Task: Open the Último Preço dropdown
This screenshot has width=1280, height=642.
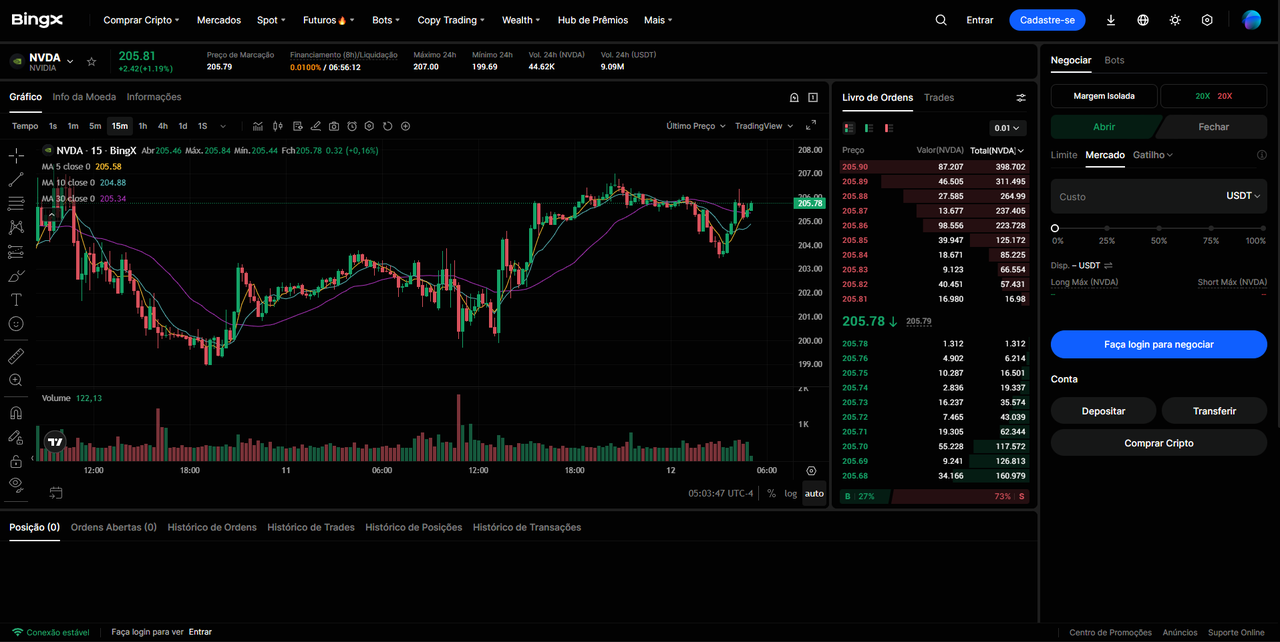Action: tap(696, 126)
